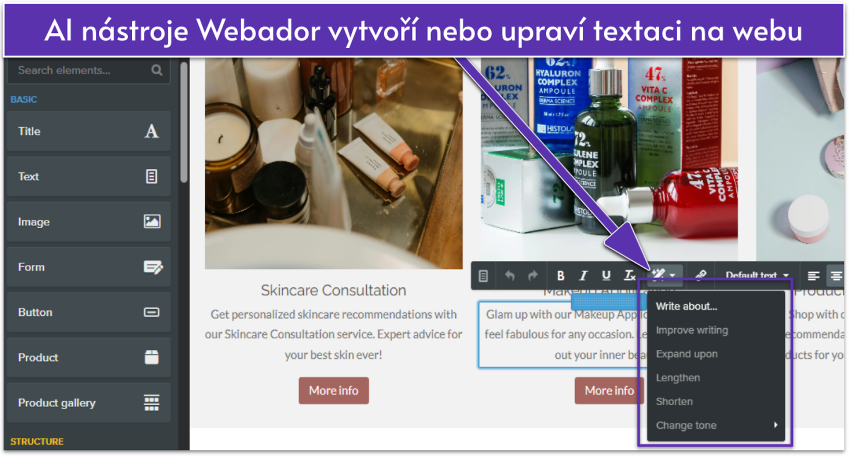Click the Title letter A icon

[x=152, y=131]
